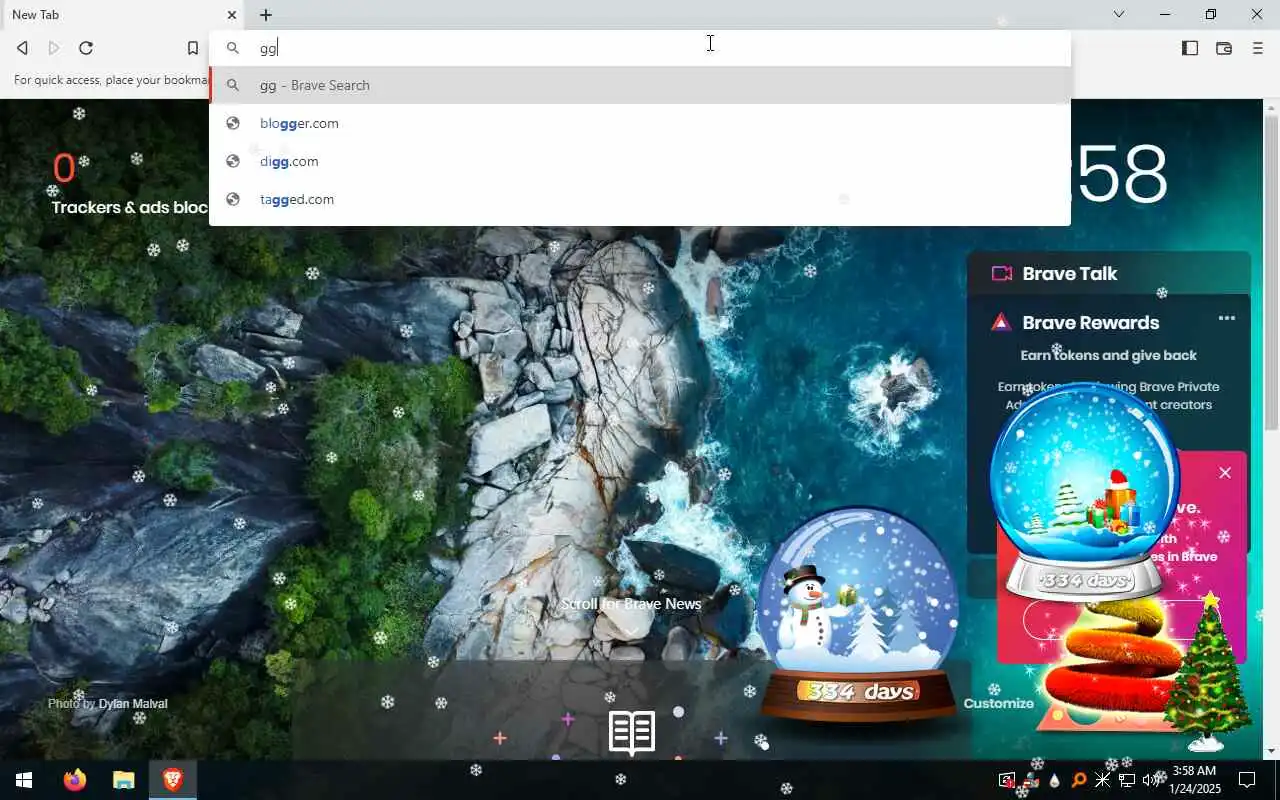Screen dimensions: 1280x800
Task: Click the Brave Rewards triangle logo
Action: pyautogui.click(x=1001, y=322)
